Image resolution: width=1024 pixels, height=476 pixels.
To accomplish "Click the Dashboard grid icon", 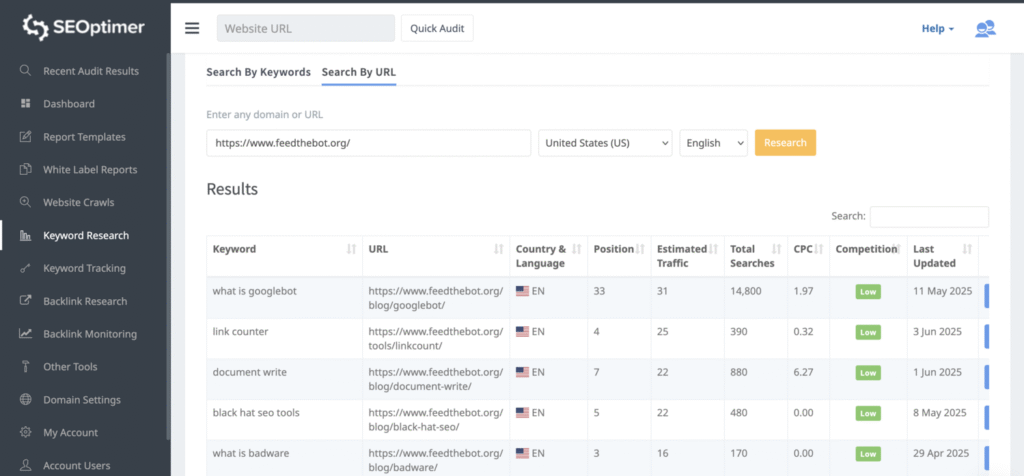I will (25, 103).
